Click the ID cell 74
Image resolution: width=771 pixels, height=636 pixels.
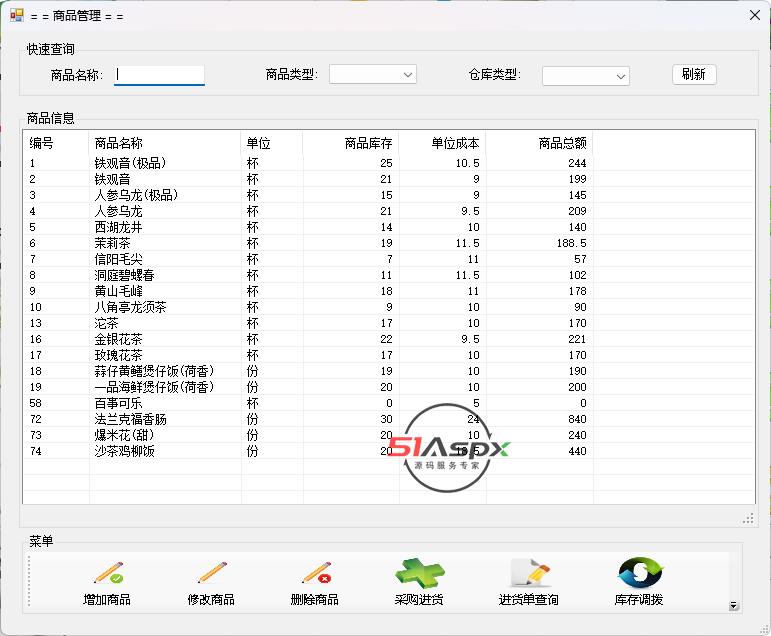[x=35, y=451]
